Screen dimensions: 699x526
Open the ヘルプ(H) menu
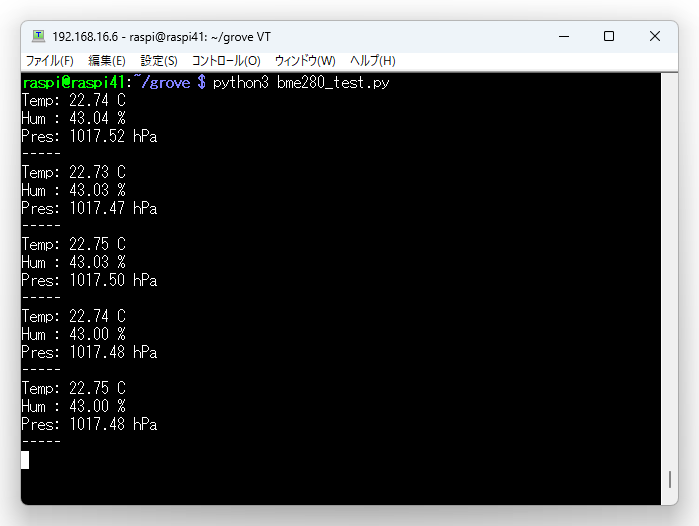[x=372, y=61]
